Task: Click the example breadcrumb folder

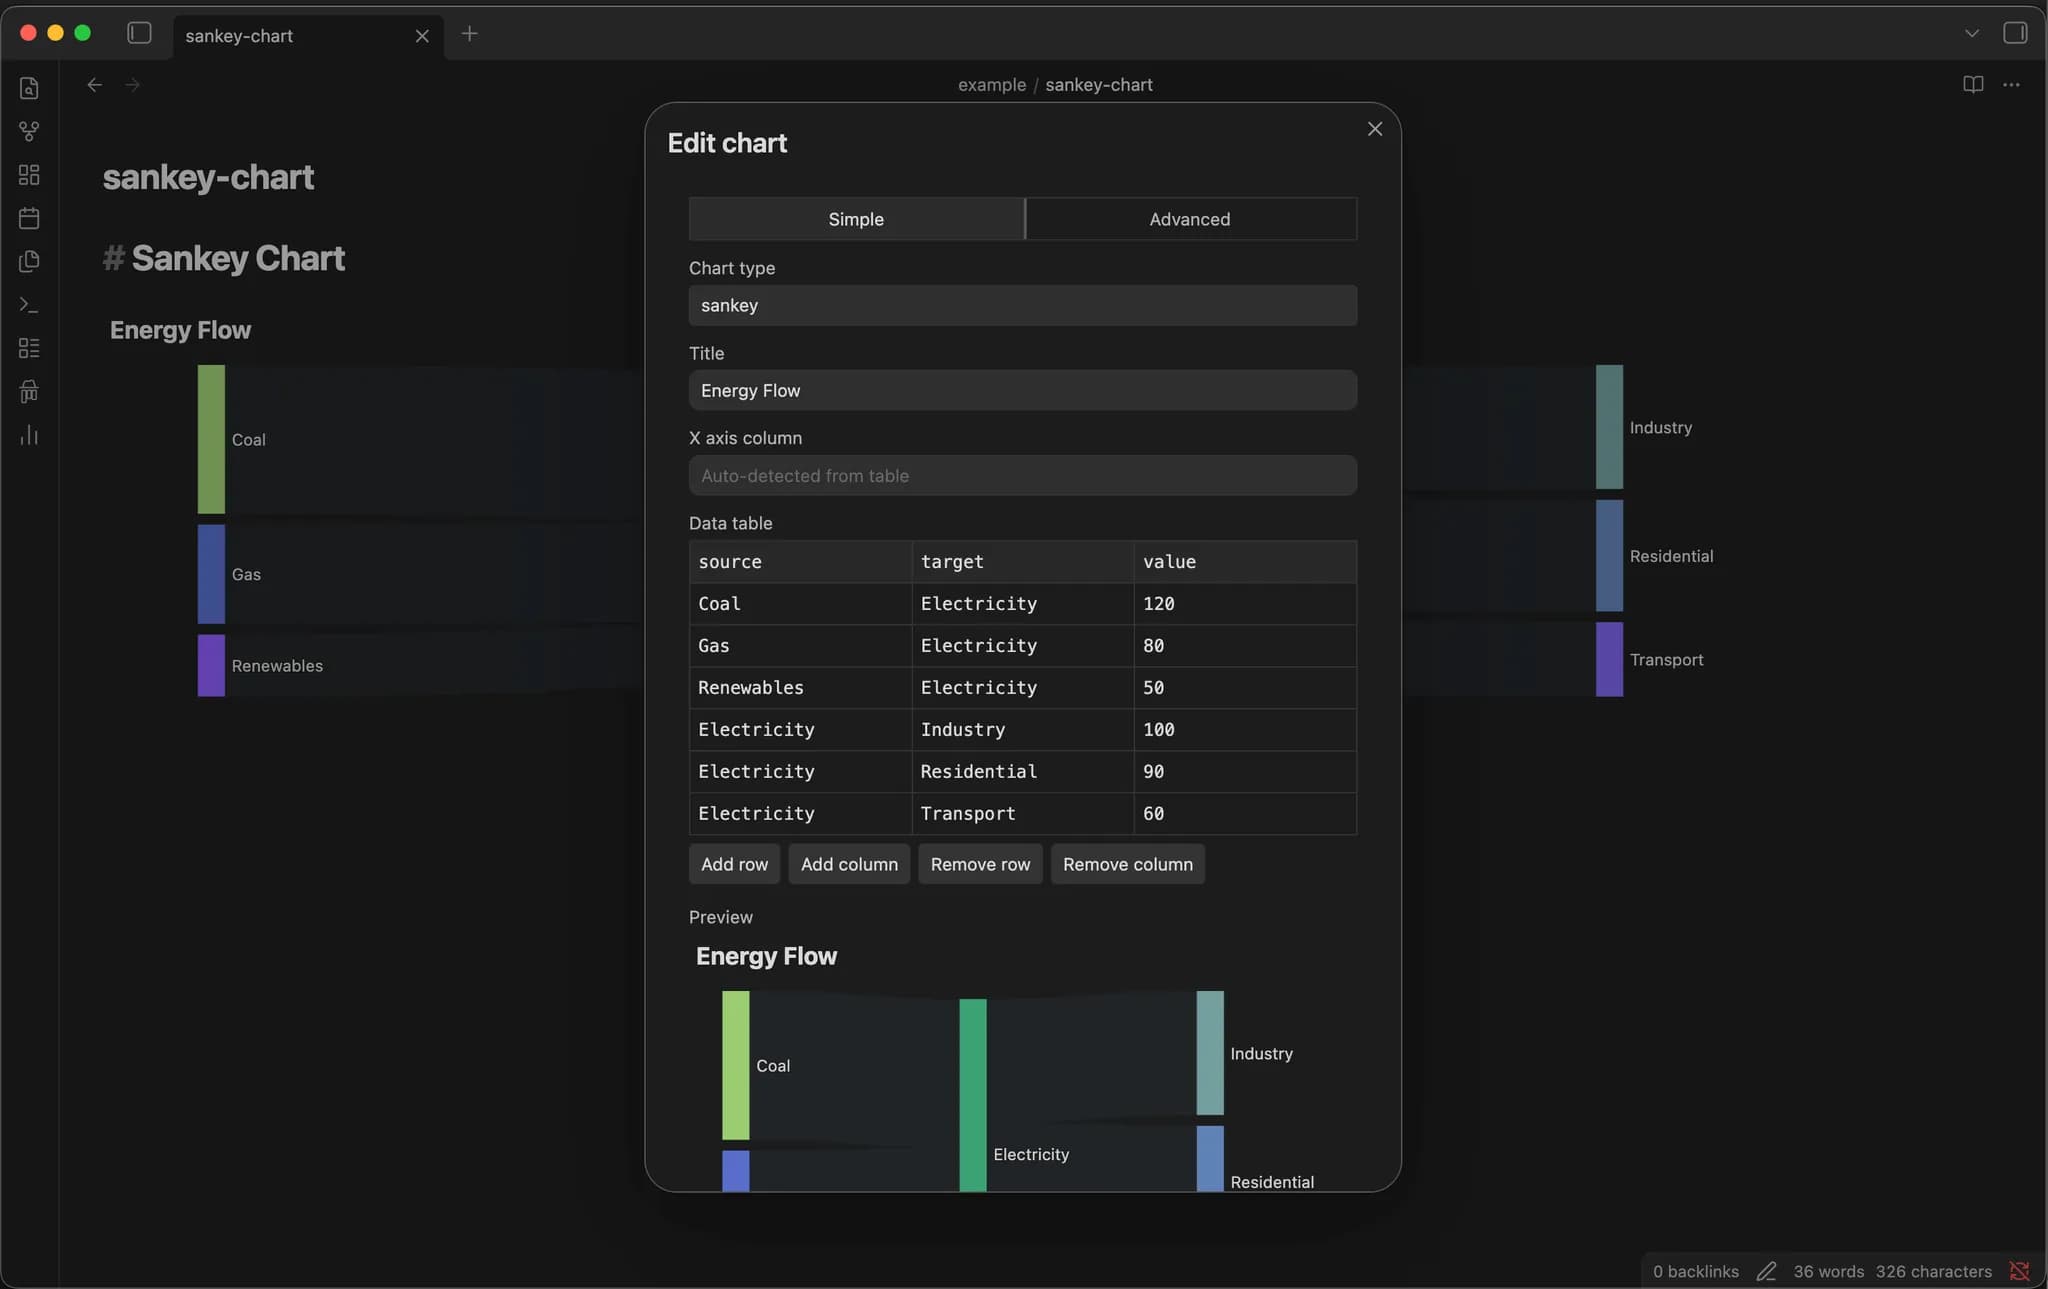Action: (991, 85)
